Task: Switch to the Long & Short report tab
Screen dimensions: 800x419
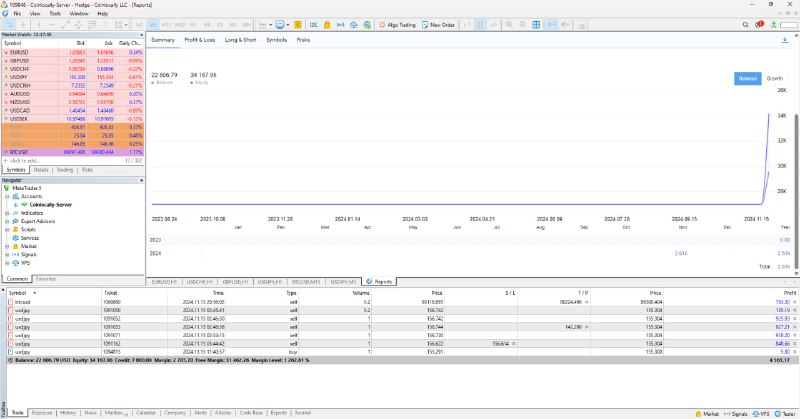Action: coord(240,40)
